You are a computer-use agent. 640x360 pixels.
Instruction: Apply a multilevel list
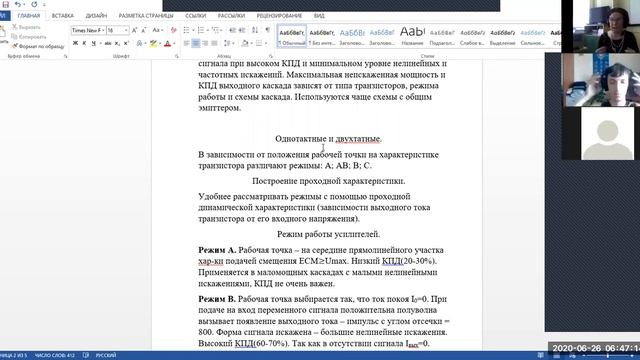click(x=215, y=30)
